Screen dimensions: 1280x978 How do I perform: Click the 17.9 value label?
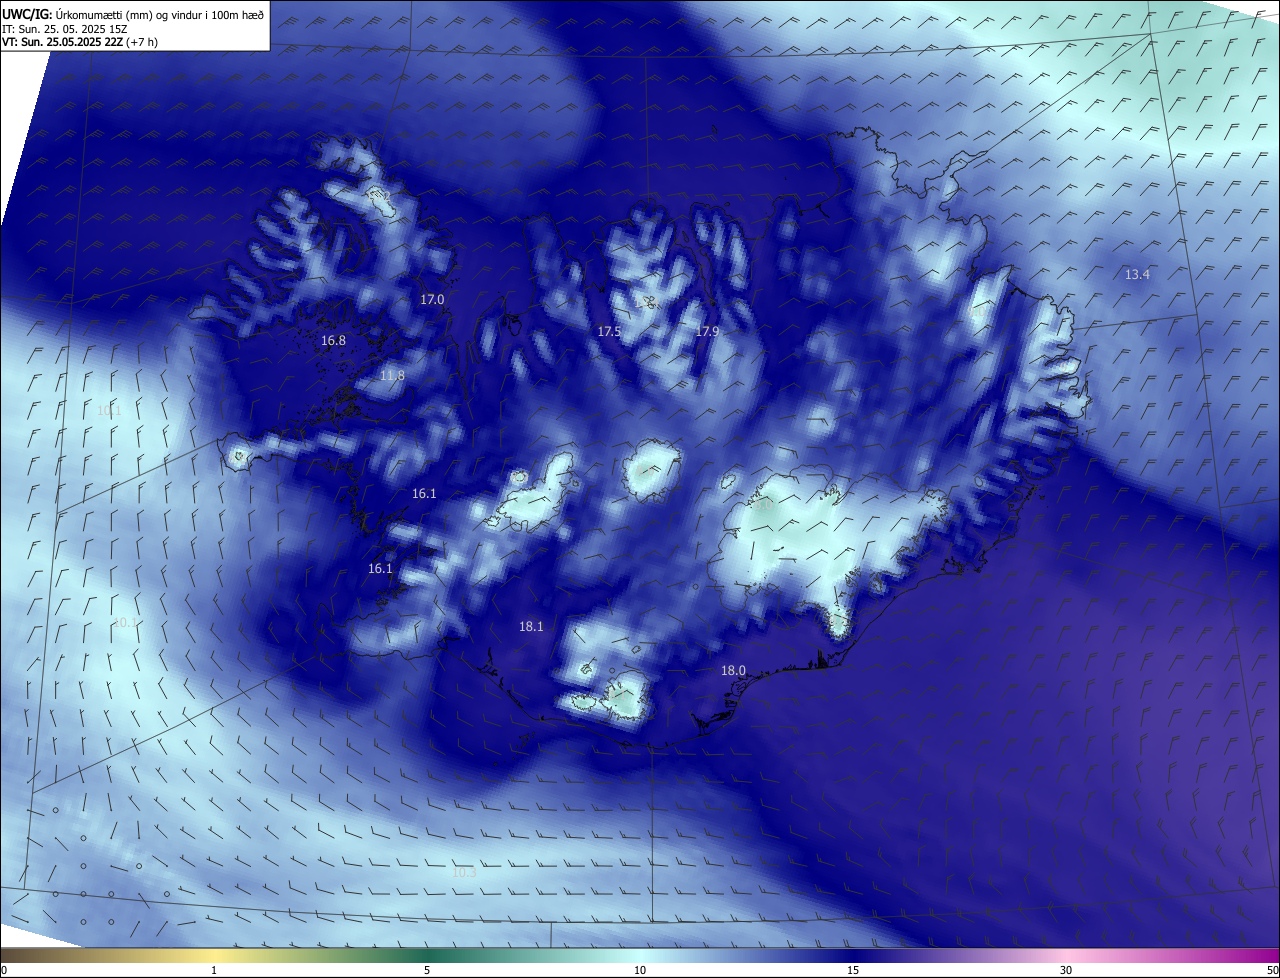pyautogui.click(x=707, y=331)
